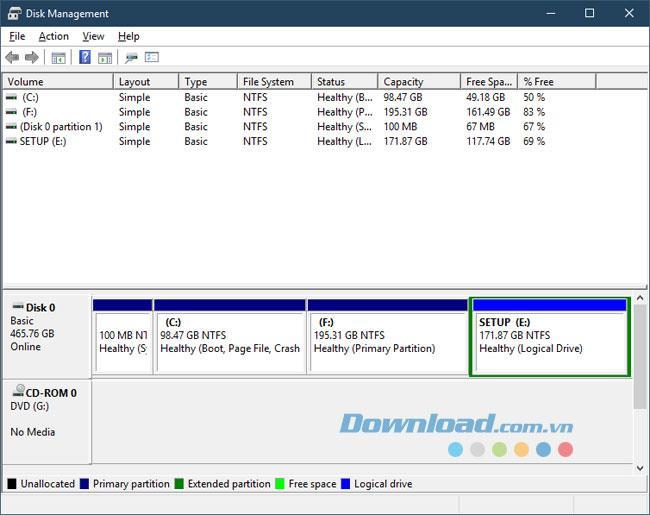650x515 pixels.
Task: Select the (C:) volume row
Action: [325, 97]
